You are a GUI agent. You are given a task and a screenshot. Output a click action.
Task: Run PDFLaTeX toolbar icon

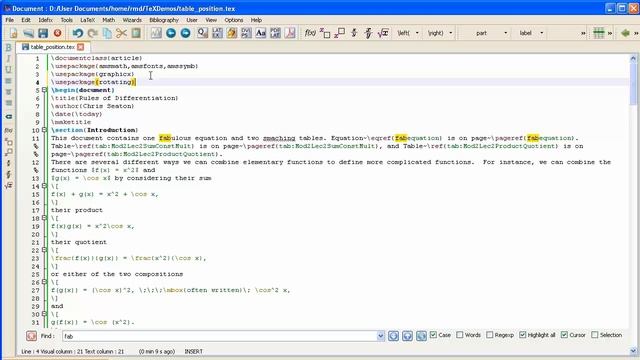click(276, 33)
